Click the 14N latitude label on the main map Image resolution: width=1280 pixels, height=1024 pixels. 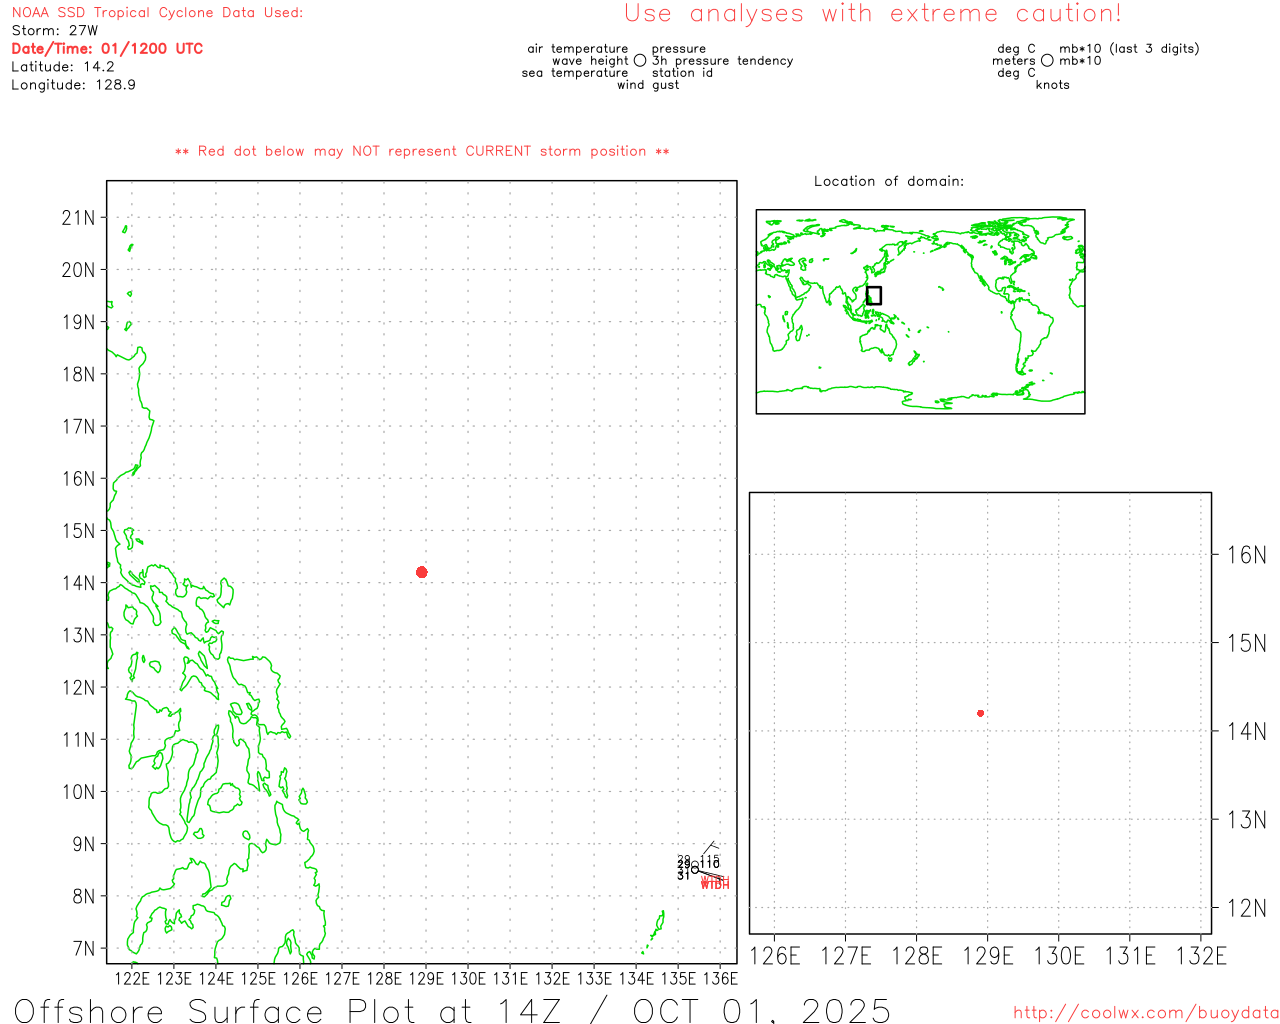tap(78, 583)
